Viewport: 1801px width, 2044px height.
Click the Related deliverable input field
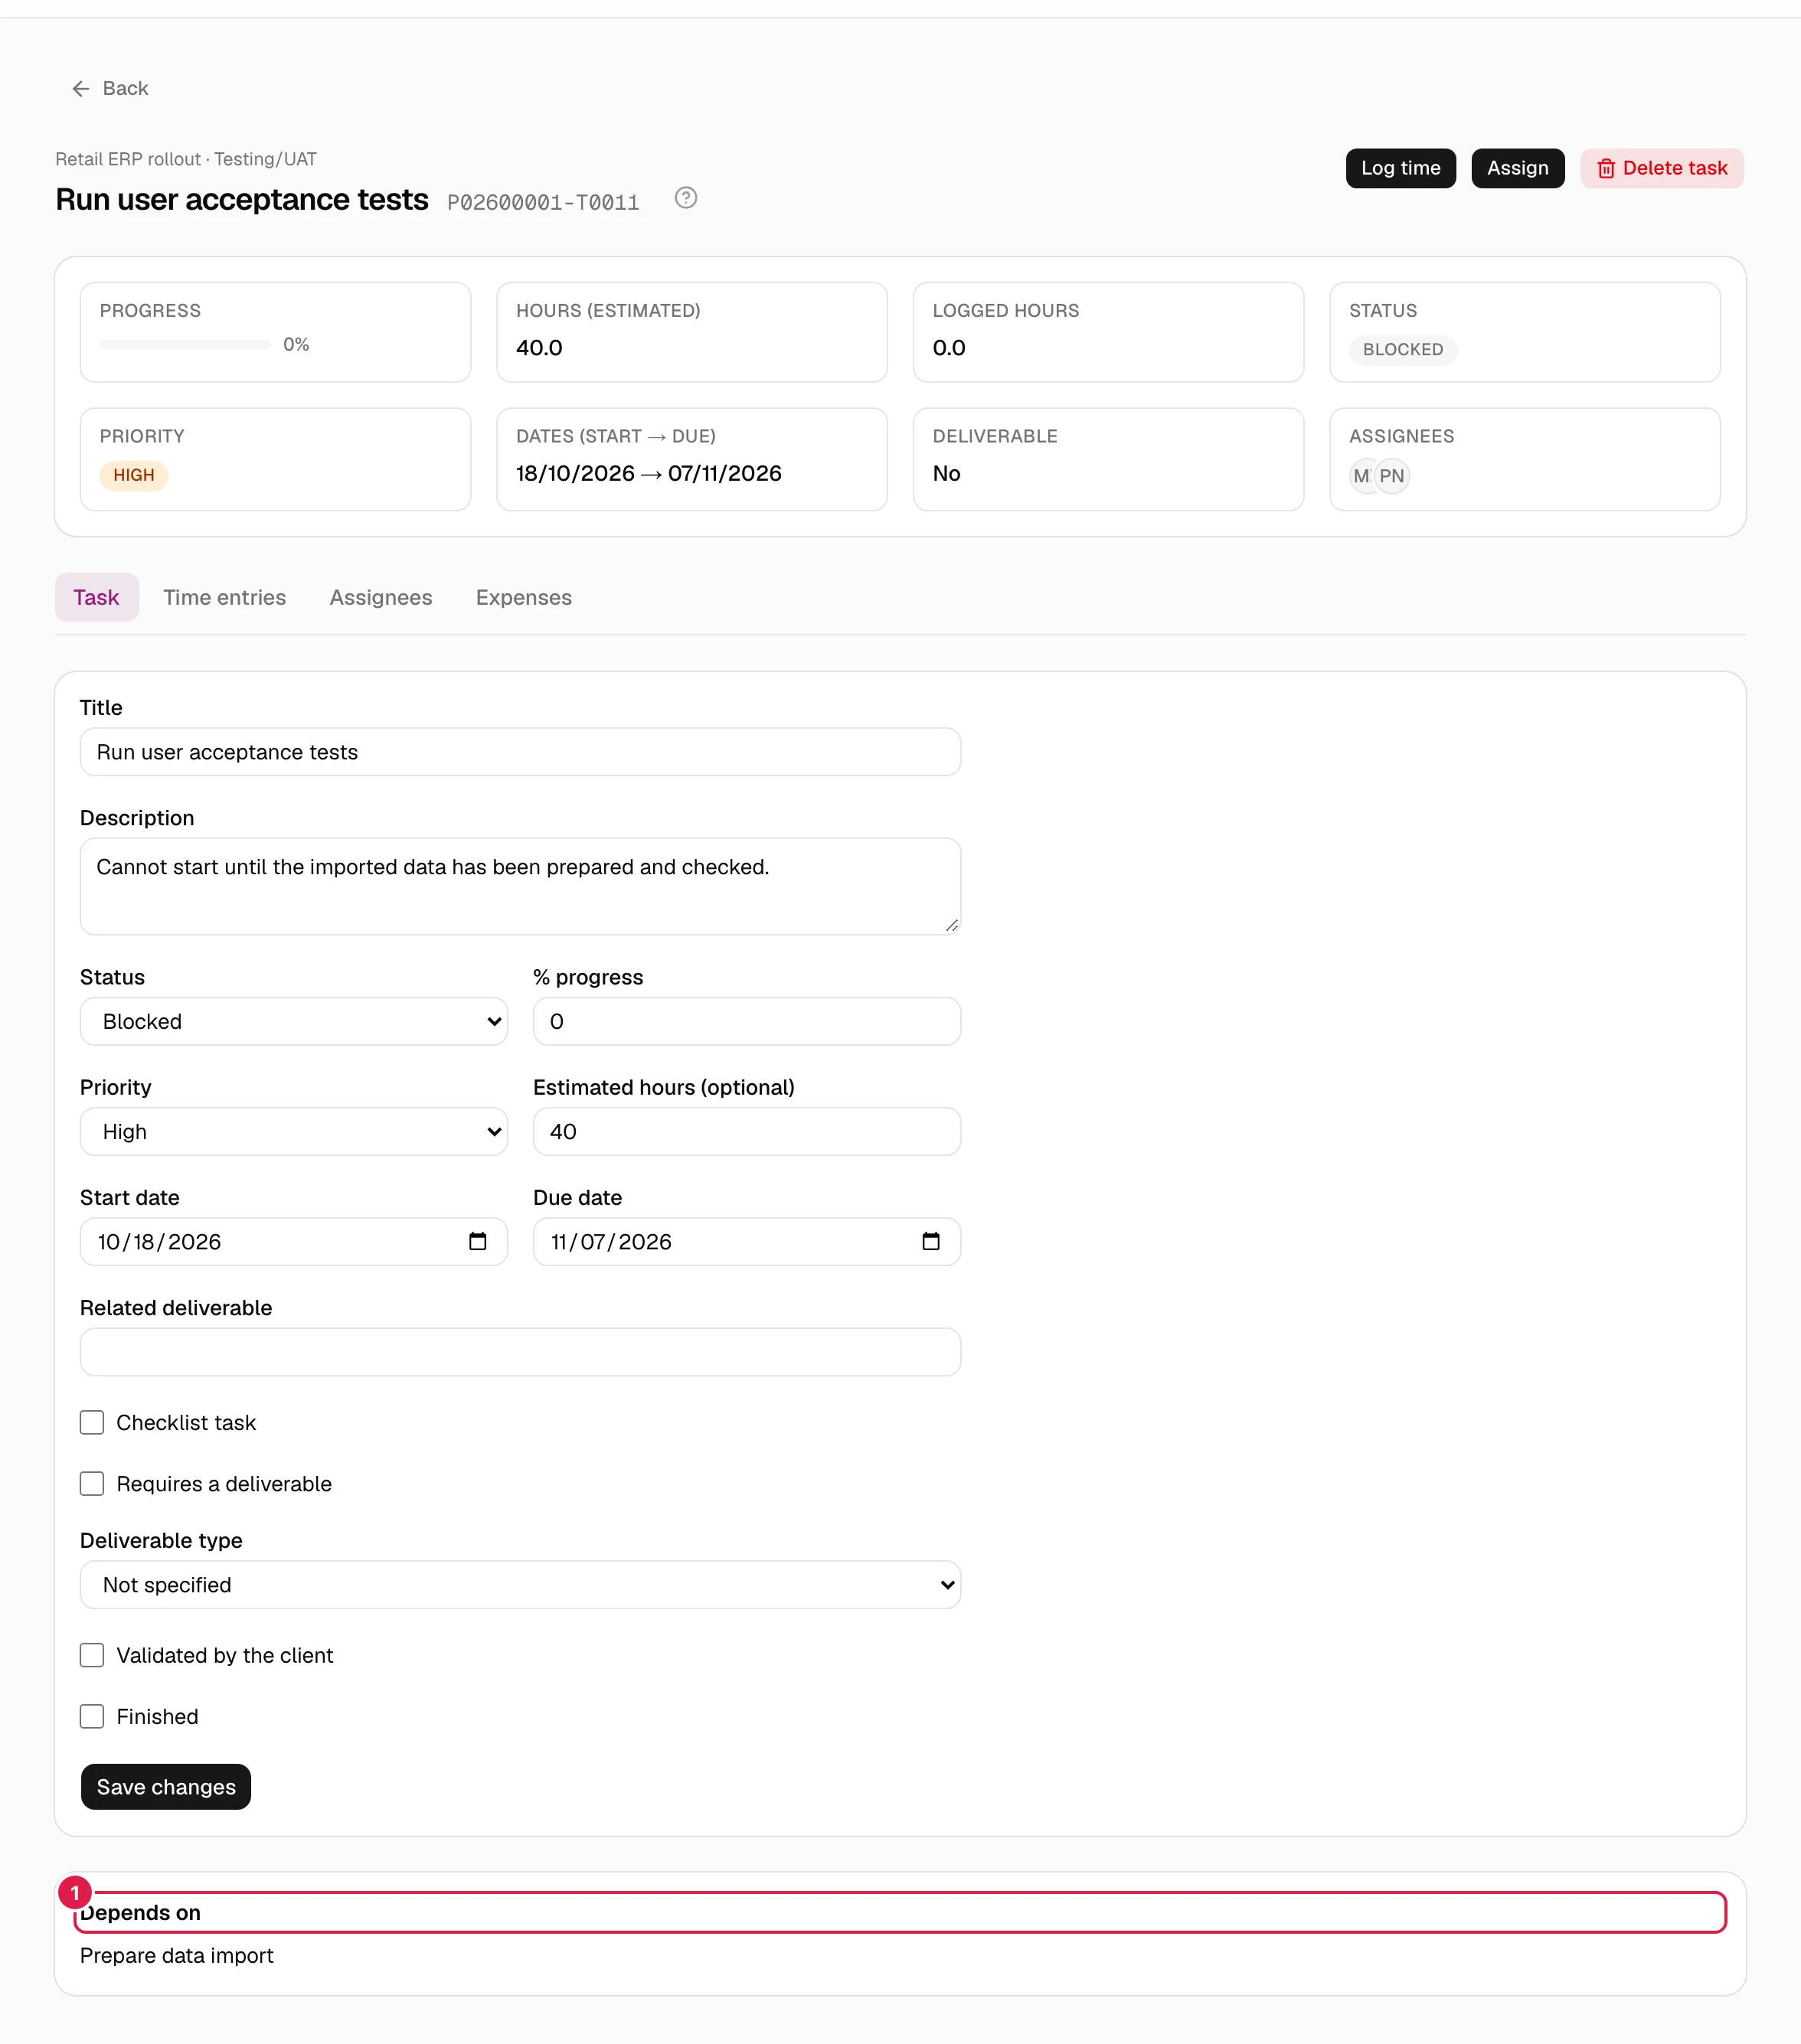(x=520, y=1352)
